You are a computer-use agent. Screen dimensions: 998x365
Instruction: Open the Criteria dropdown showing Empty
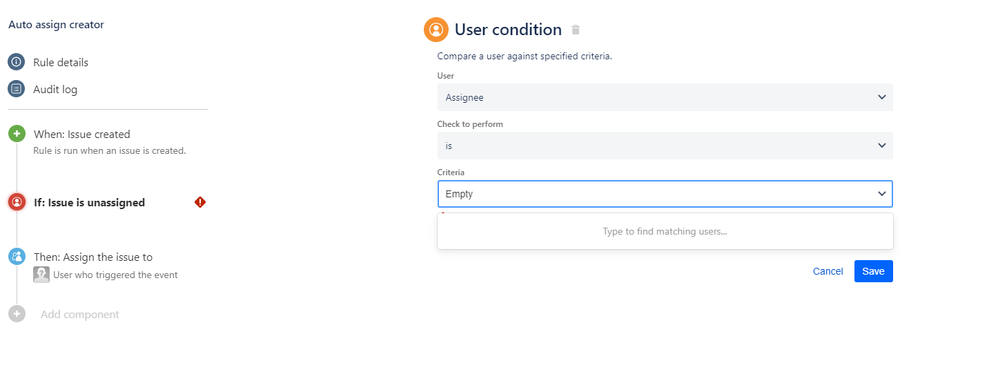665,194
